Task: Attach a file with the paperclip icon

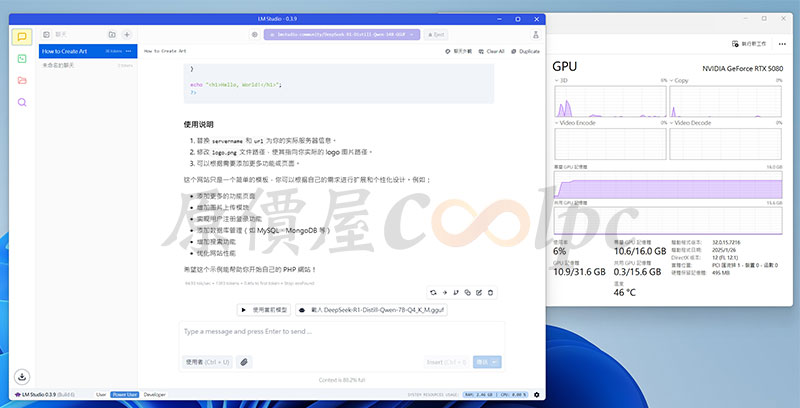Action: click(x=244, y=362)
